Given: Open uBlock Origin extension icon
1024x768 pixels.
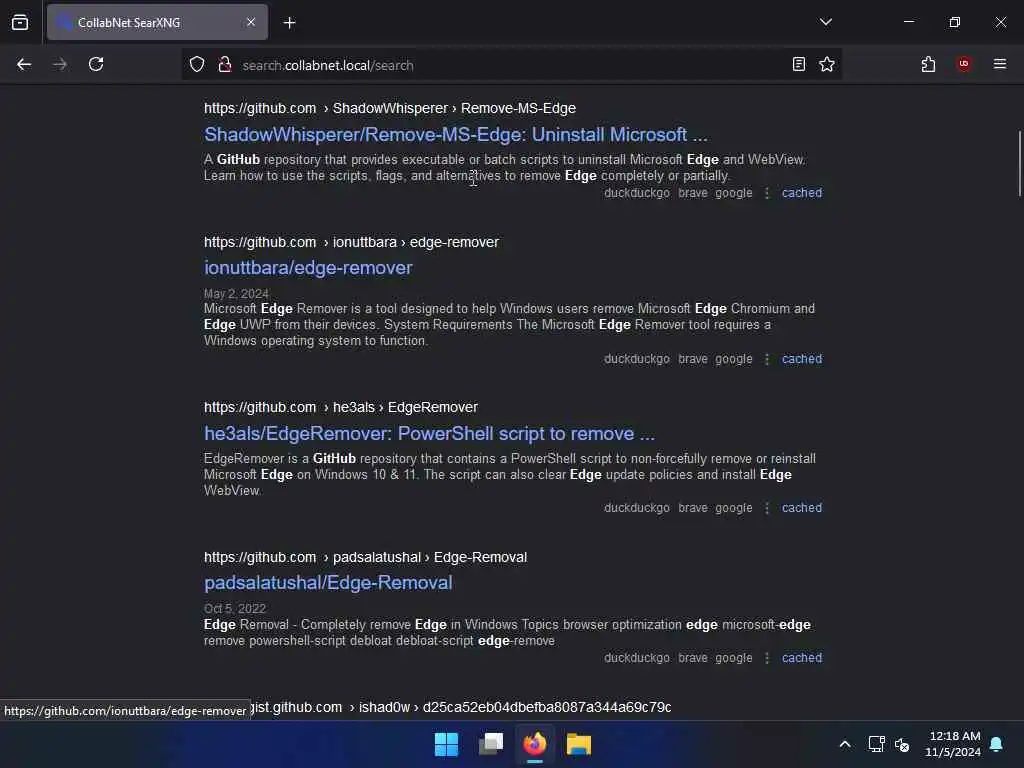Looking at the screenshot, I should [x=964, y=64].
